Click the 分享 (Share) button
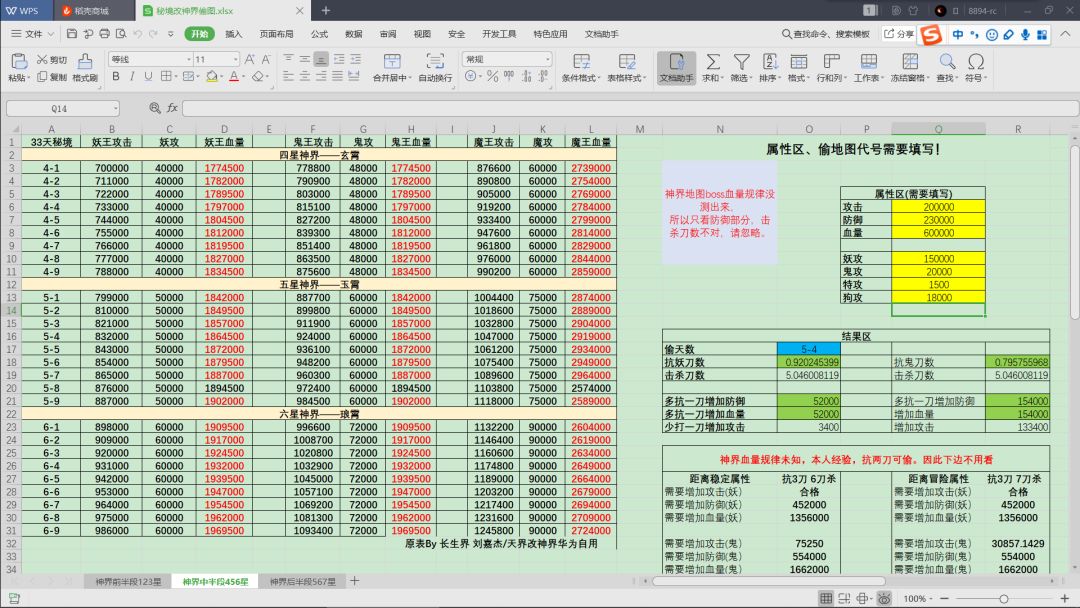Viewport: 1080px width, 608px height. [x=900, y=34]
